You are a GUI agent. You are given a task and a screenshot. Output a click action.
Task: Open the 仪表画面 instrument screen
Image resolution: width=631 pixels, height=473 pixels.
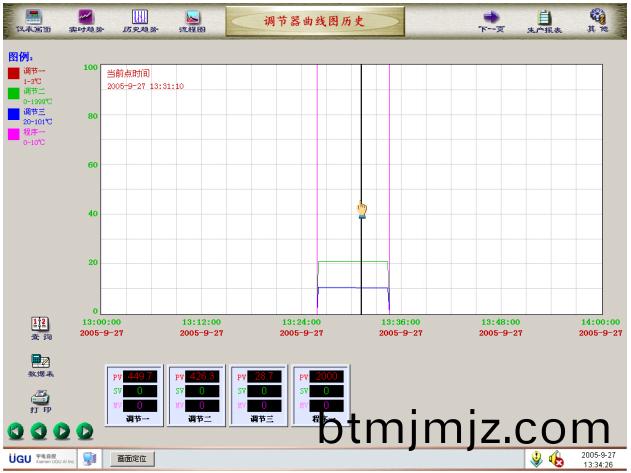click(x=33, y=20)
